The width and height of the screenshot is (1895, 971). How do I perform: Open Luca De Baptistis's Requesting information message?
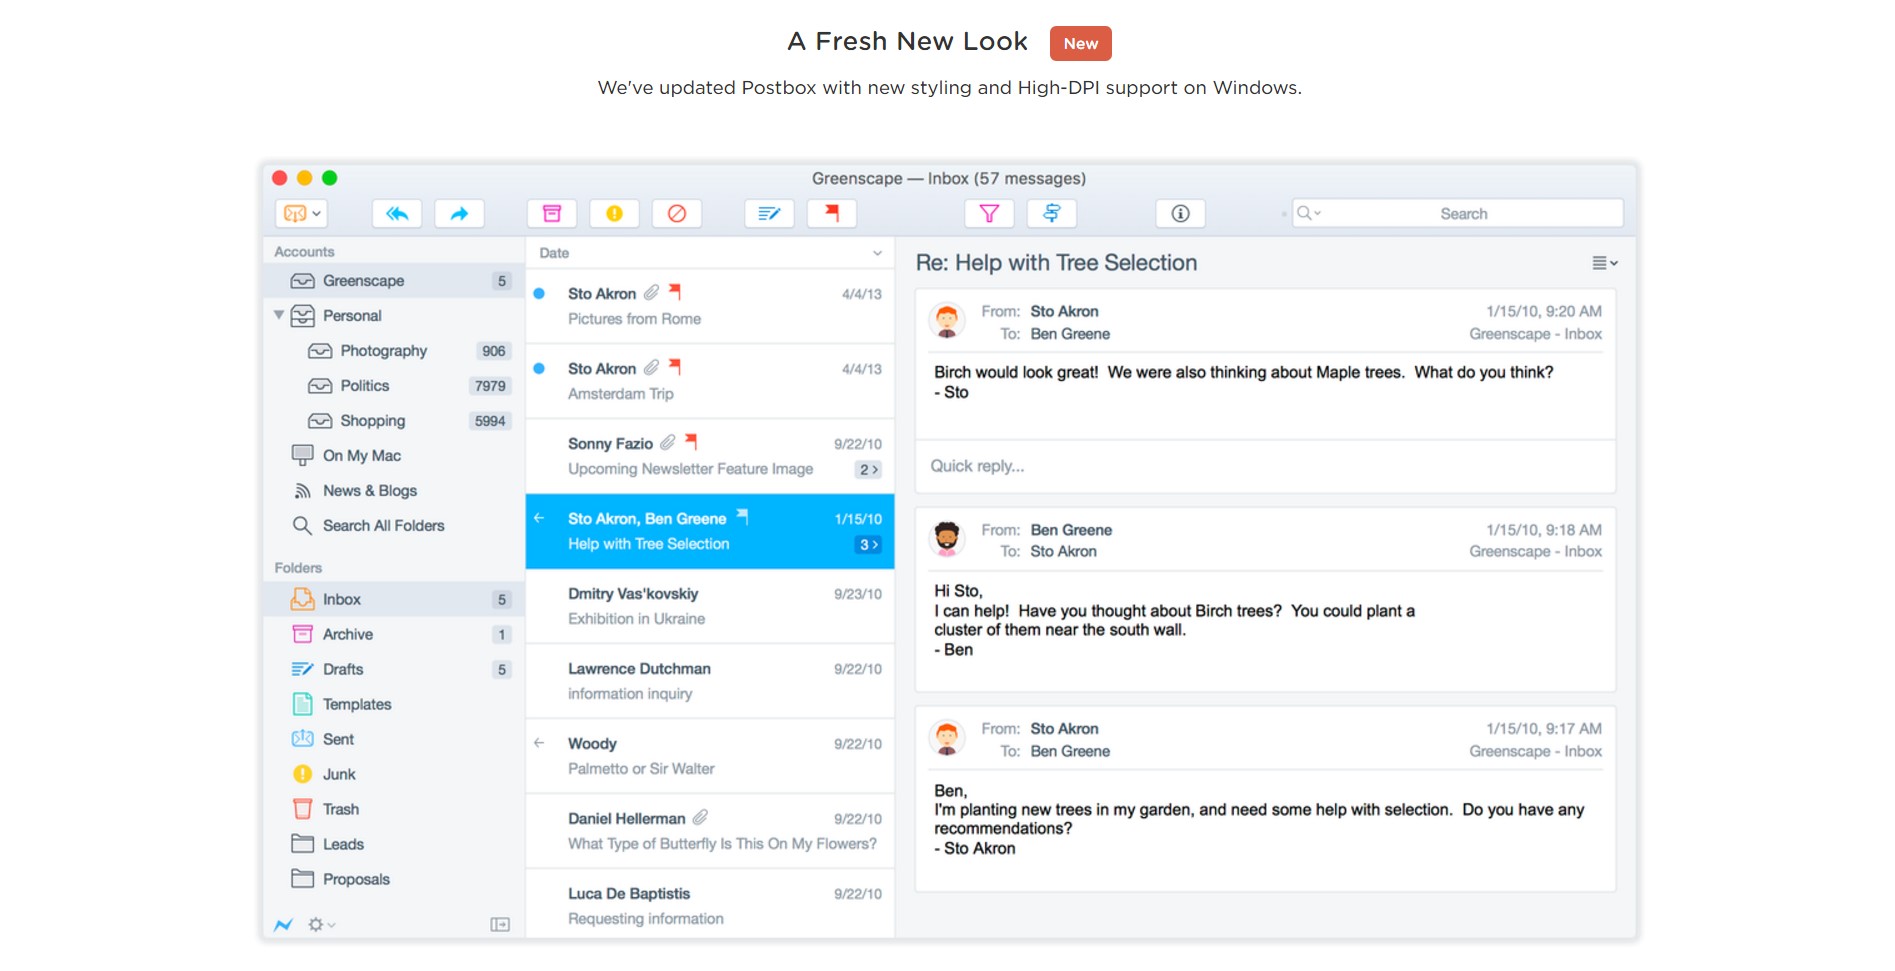[710, 904]
